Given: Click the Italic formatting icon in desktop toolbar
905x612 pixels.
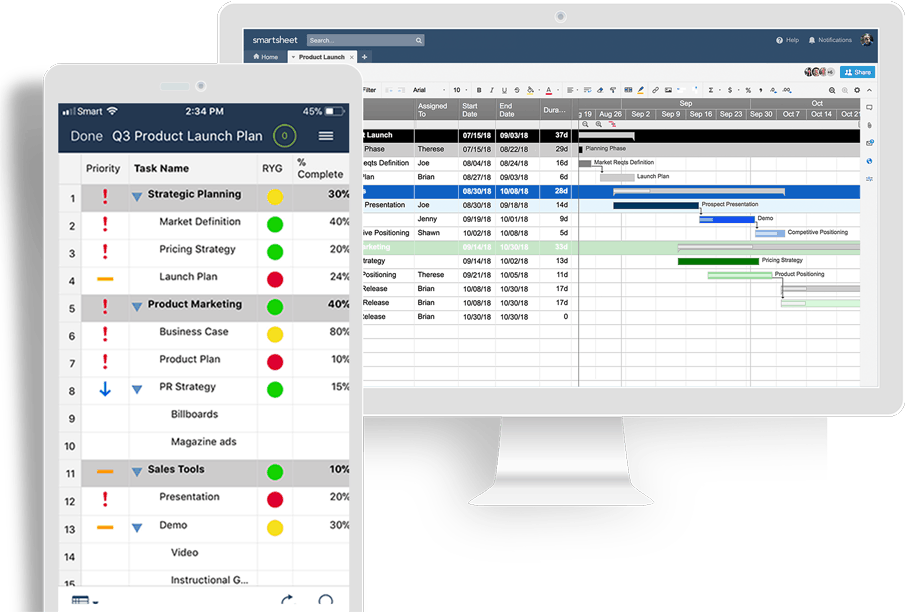Looking at the screenshot, I should 492,90.
